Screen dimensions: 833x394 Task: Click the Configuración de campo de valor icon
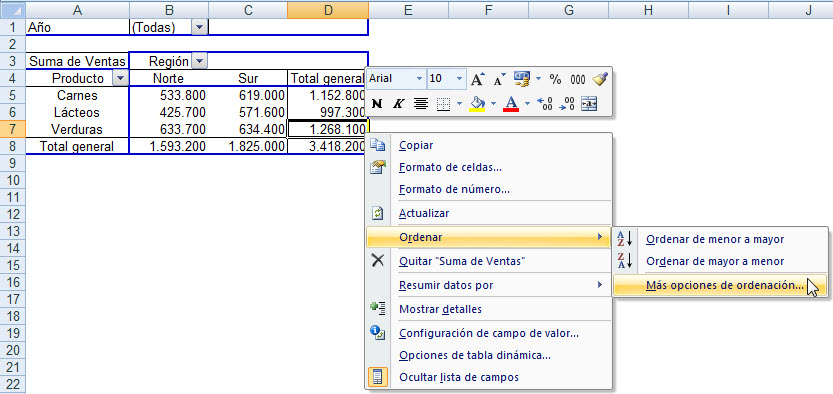pyautogui.click(x=377, y=333)
